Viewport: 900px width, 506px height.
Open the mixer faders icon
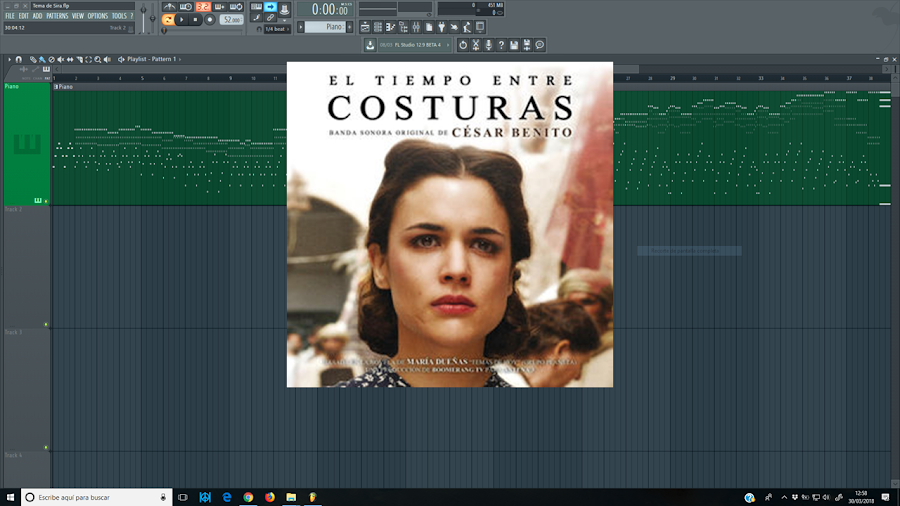click(416, 27)
